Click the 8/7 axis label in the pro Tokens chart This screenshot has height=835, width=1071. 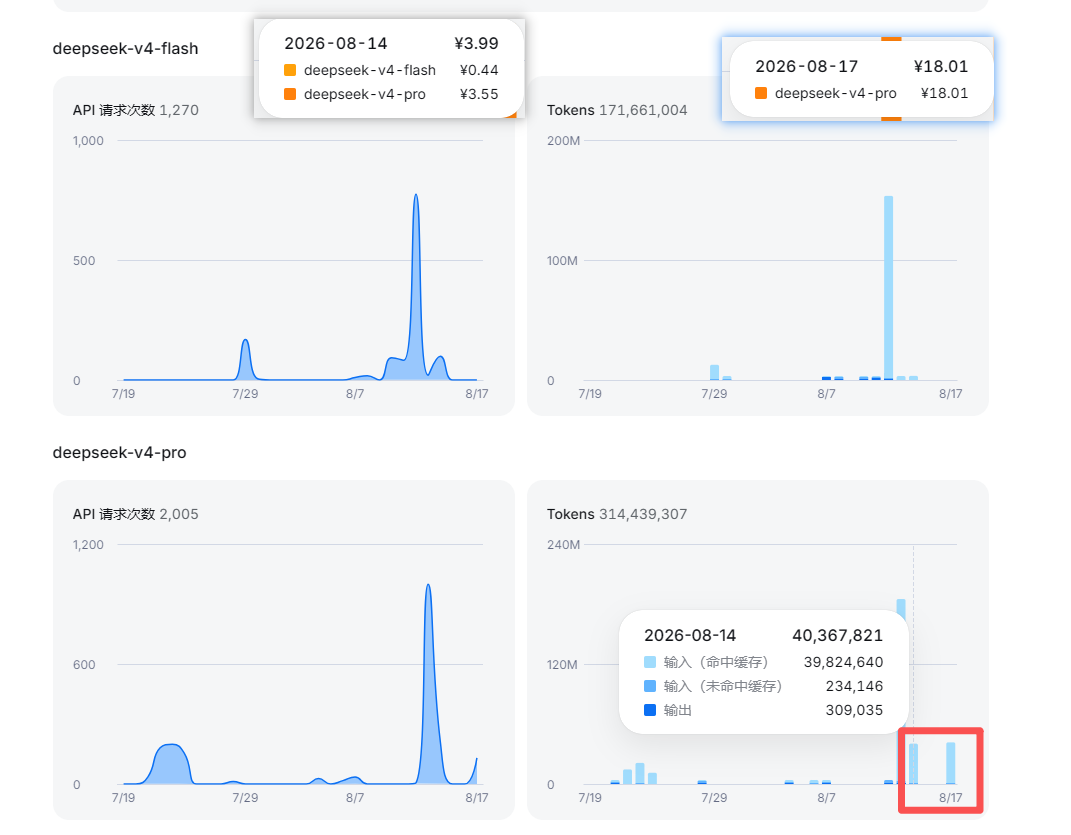point(826,797)
